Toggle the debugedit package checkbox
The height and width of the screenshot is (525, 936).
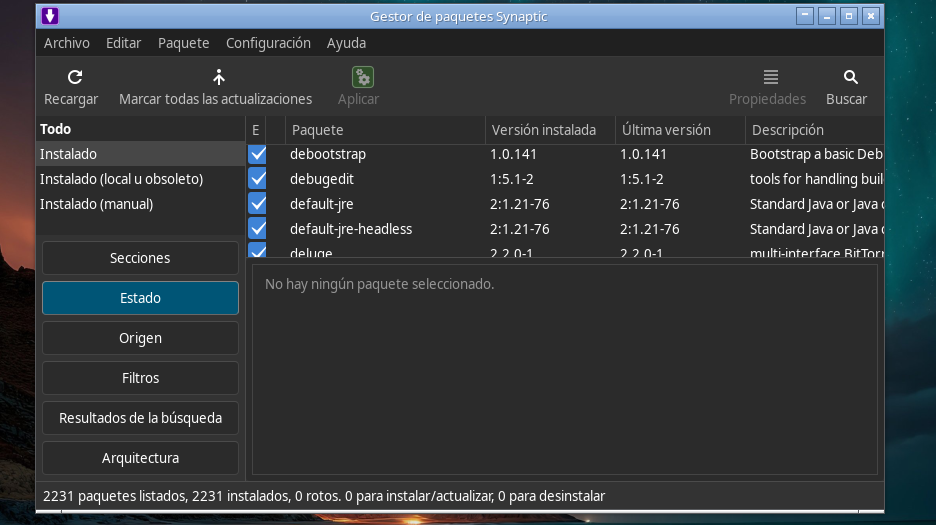point(257,179)
